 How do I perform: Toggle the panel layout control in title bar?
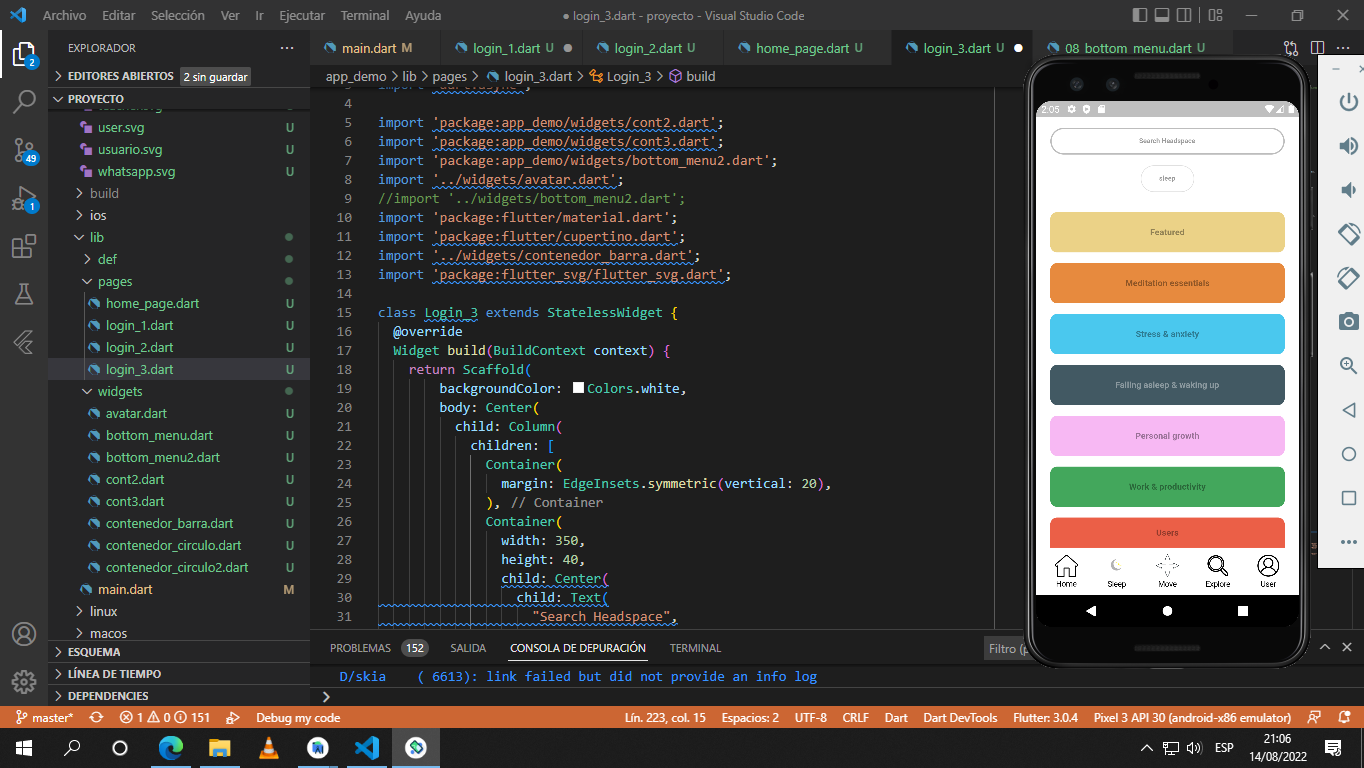(x=1161, y=15)
